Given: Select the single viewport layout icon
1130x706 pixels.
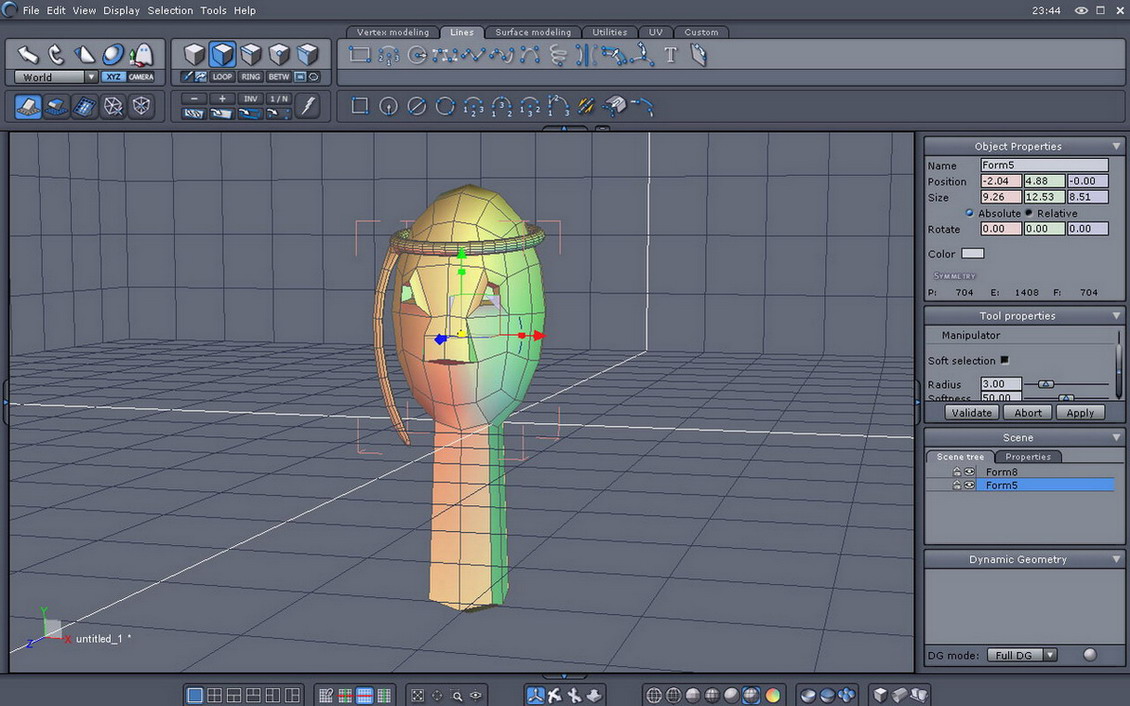Looking at the screenshot, I should (193, 693).
